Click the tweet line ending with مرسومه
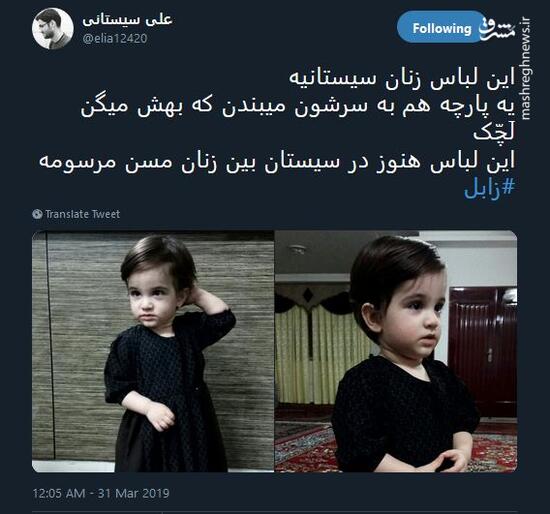The width and height of the screenshot is (550, 514). click(277, 162)
